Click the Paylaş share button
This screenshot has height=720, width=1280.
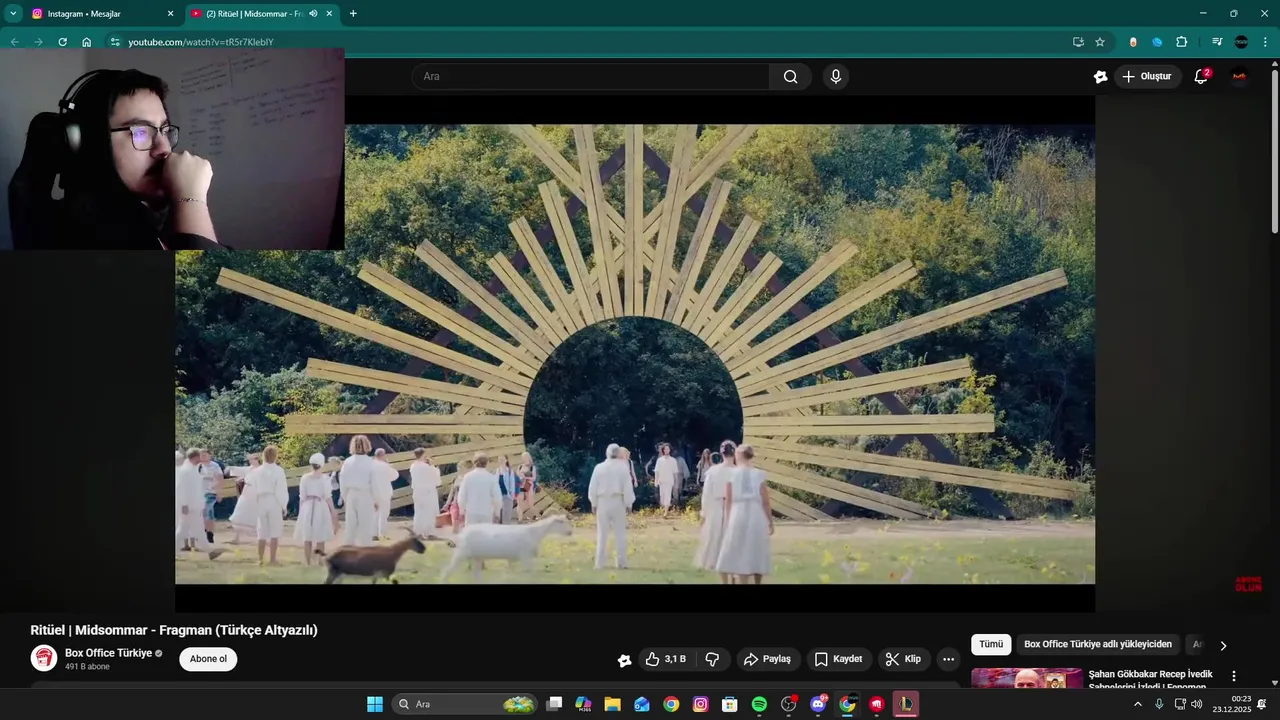pos(768,659)
